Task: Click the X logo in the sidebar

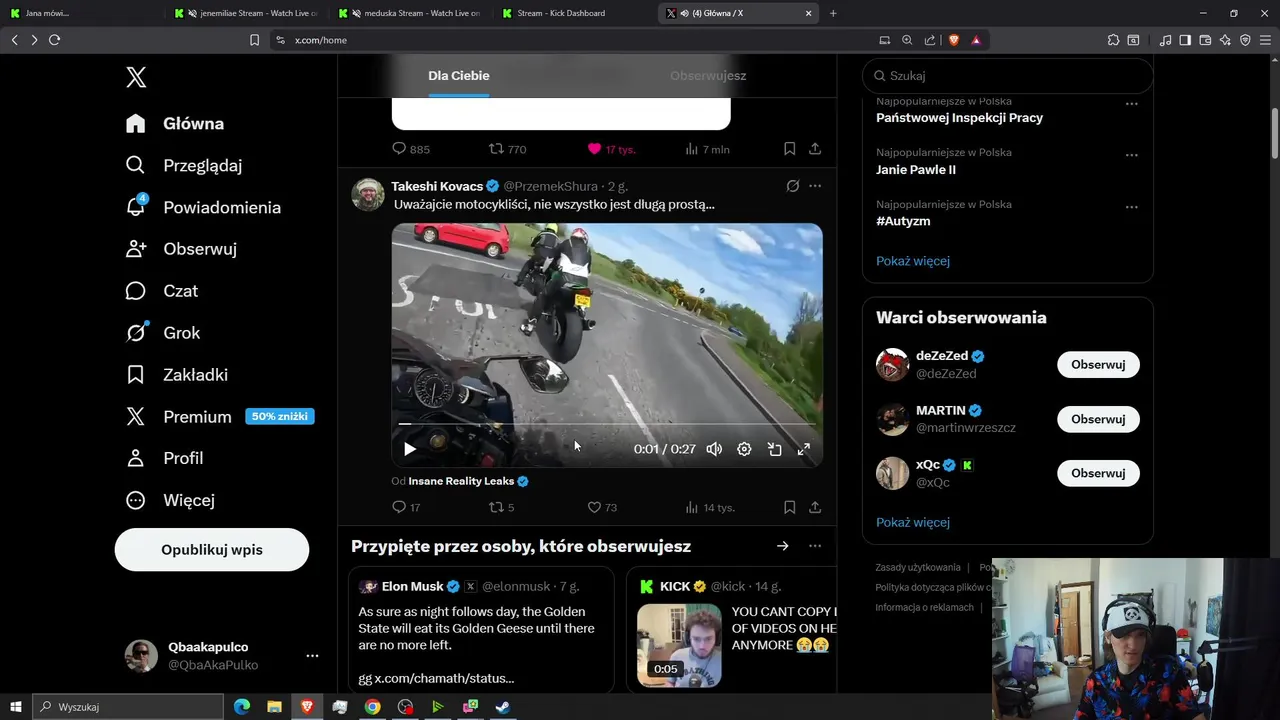Action: coord(136,77)
